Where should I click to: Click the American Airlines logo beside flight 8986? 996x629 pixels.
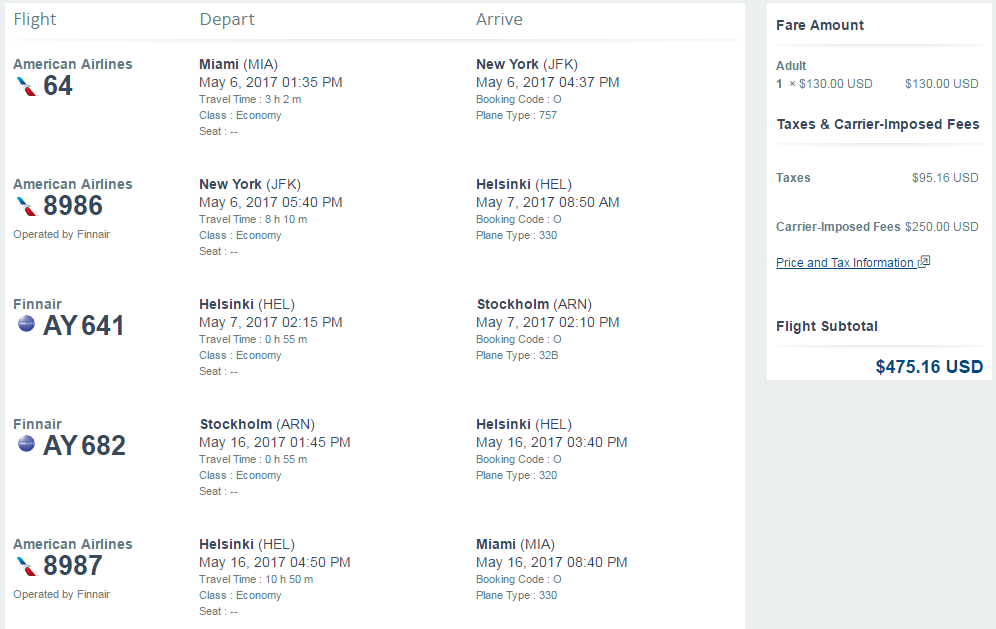27,206
